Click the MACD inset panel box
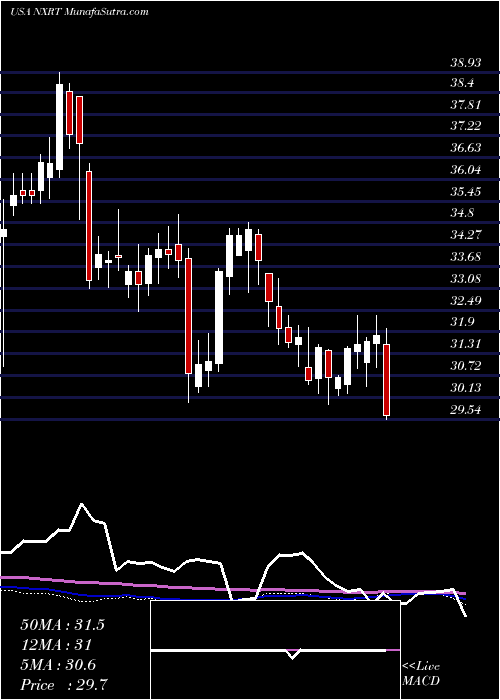Image resolution: width=500 pixels, height=700 pixels. pos(275,650)
